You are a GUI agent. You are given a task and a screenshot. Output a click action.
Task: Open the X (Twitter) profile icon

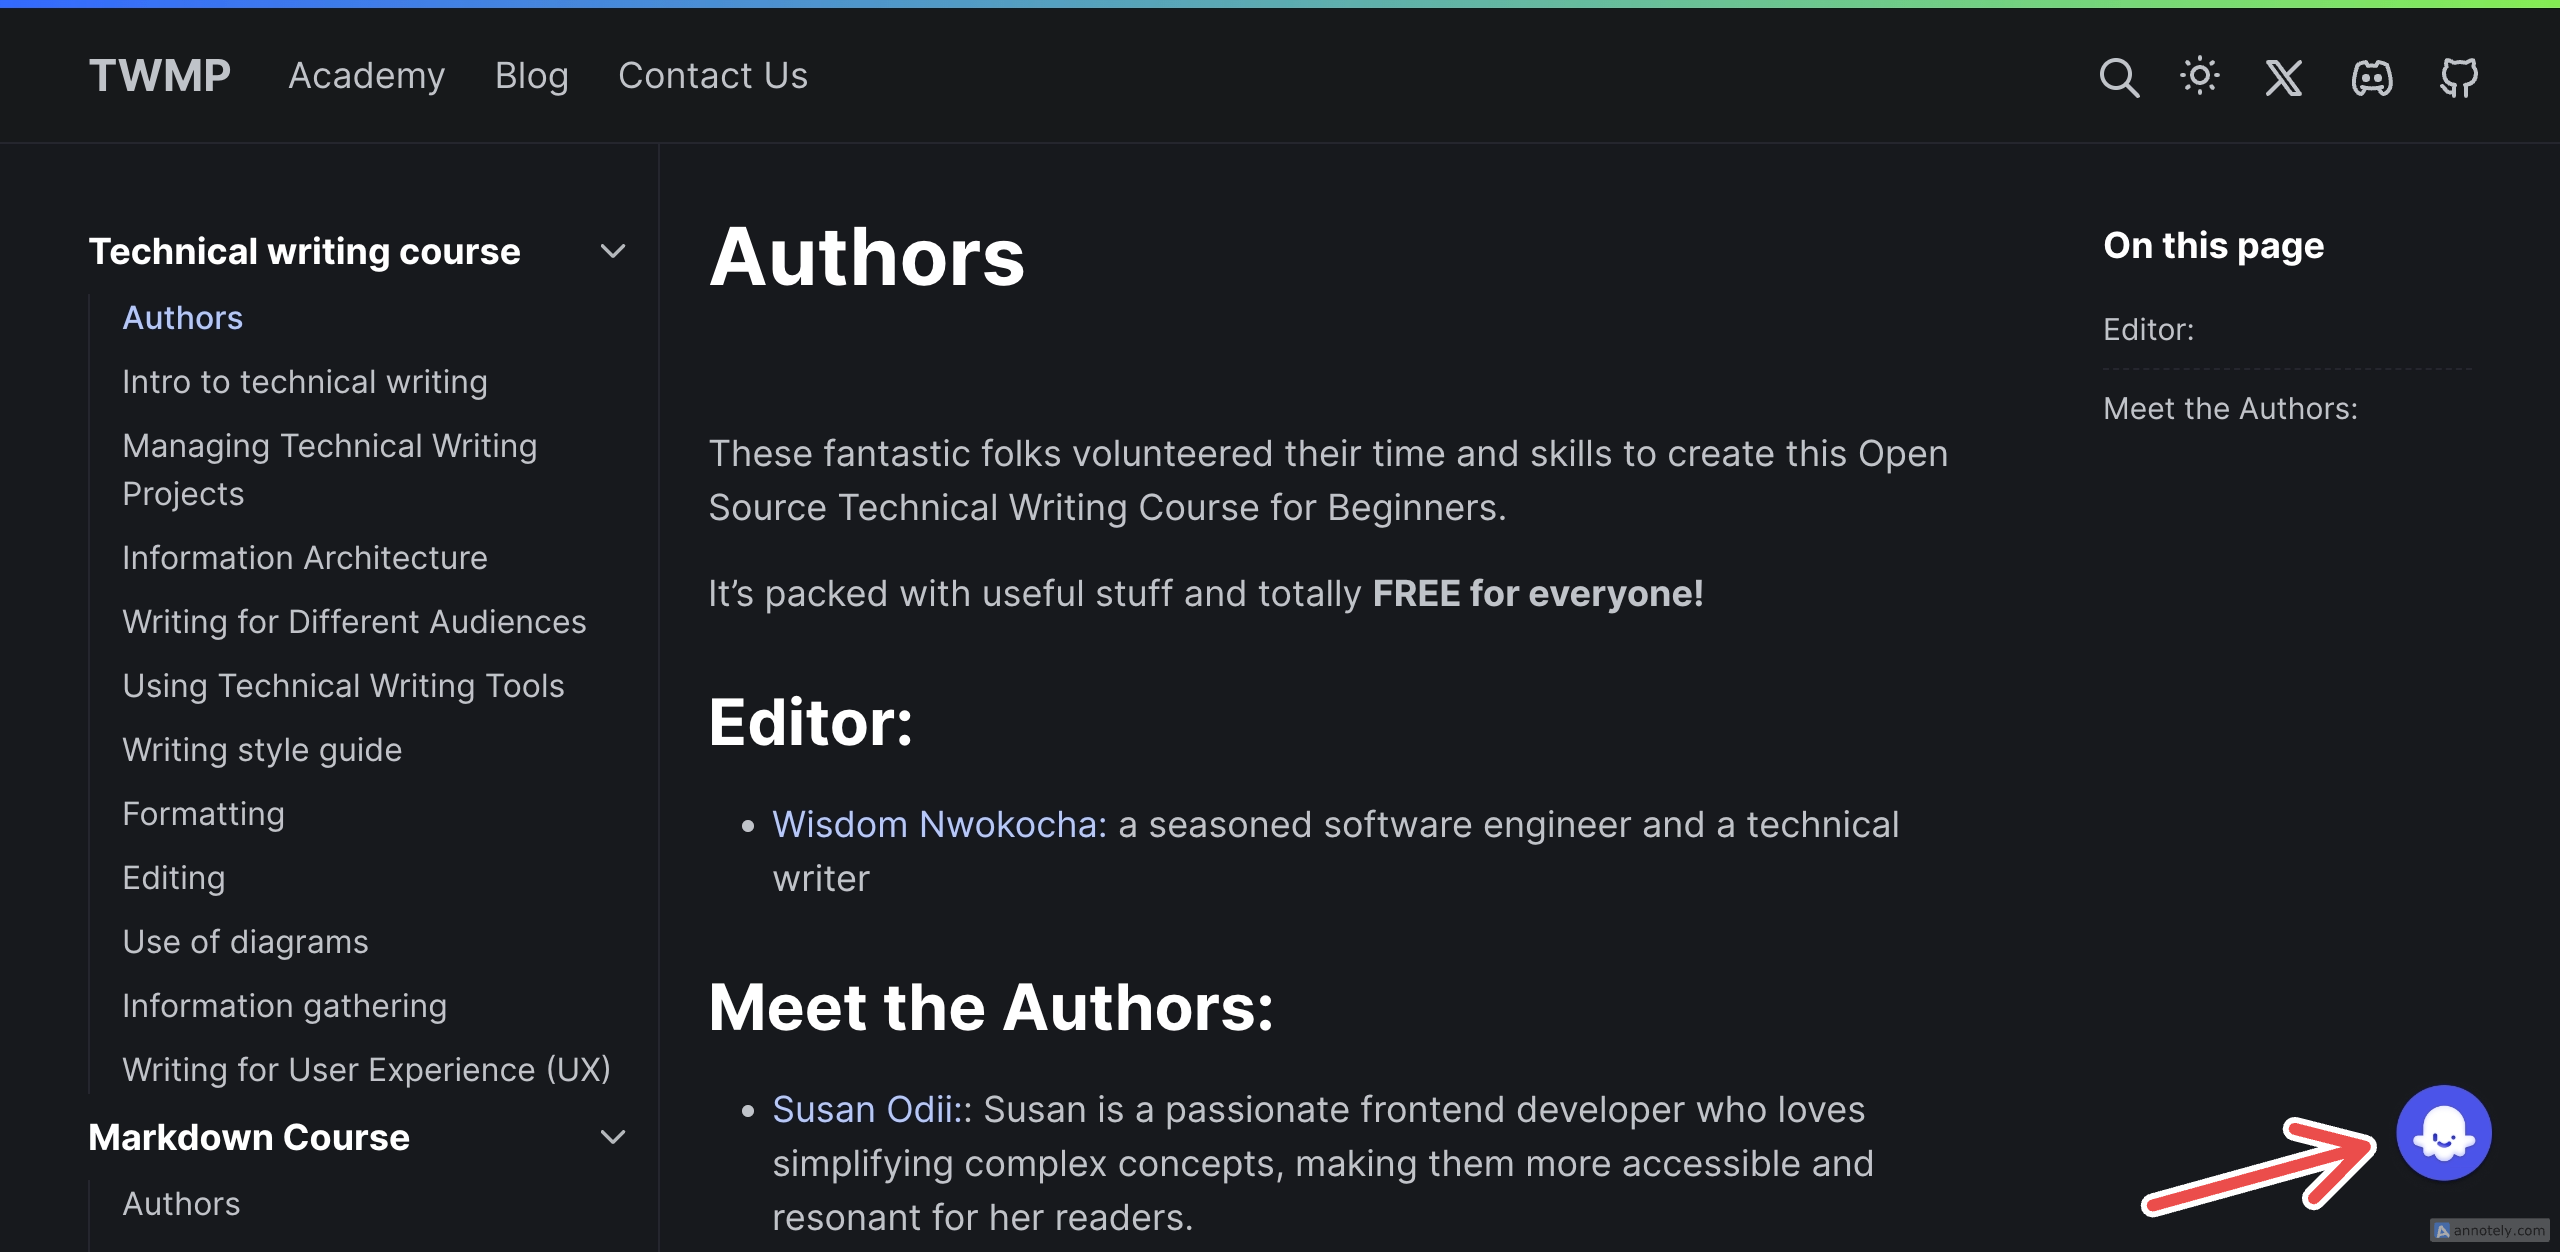point(2284,77)
